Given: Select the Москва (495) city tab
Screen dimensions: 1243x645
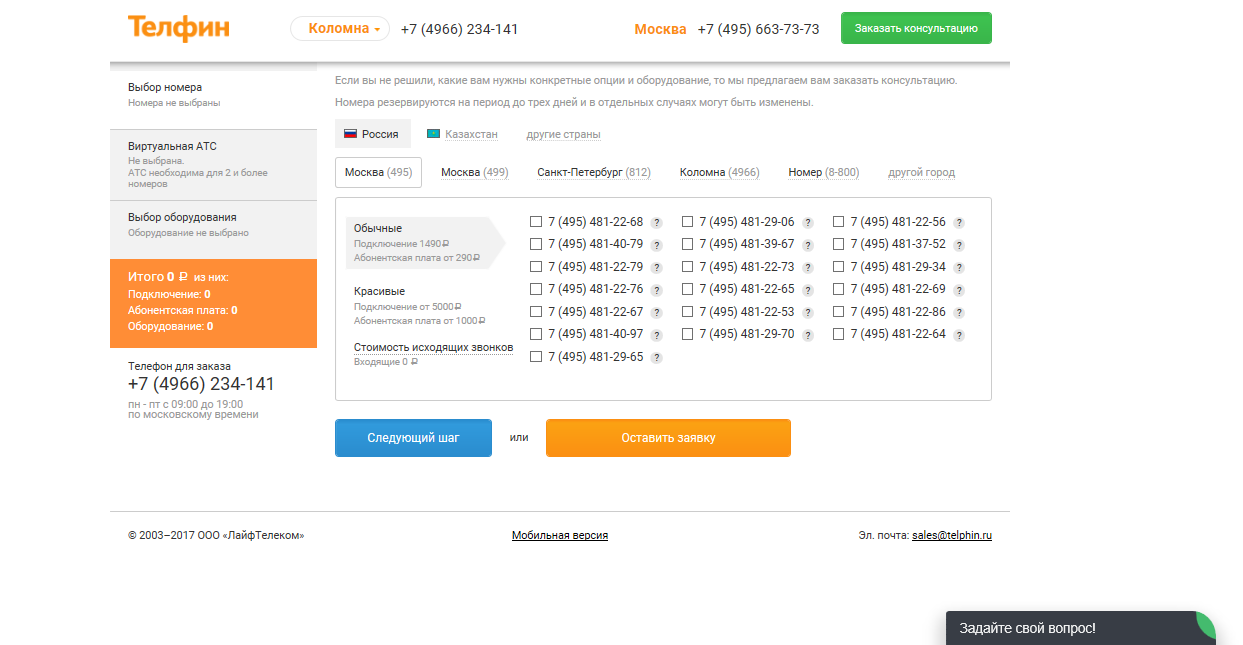Looking at the screenshot, I should pyautogui.click(x=378, y=172).
